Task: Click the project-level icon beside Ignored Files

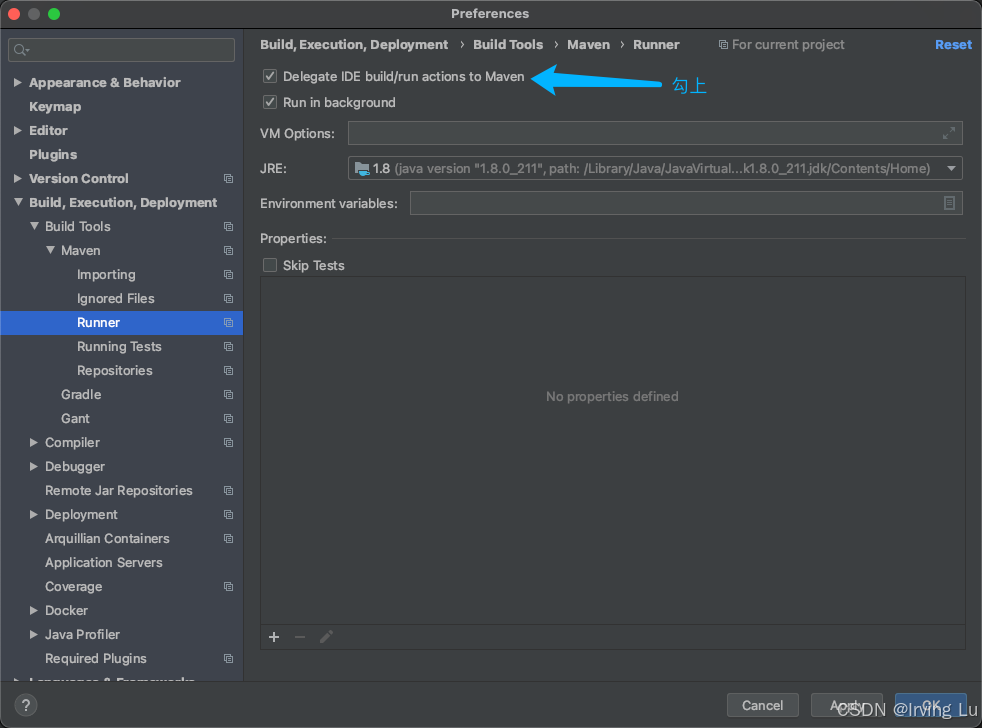Action: click(229, 298)
